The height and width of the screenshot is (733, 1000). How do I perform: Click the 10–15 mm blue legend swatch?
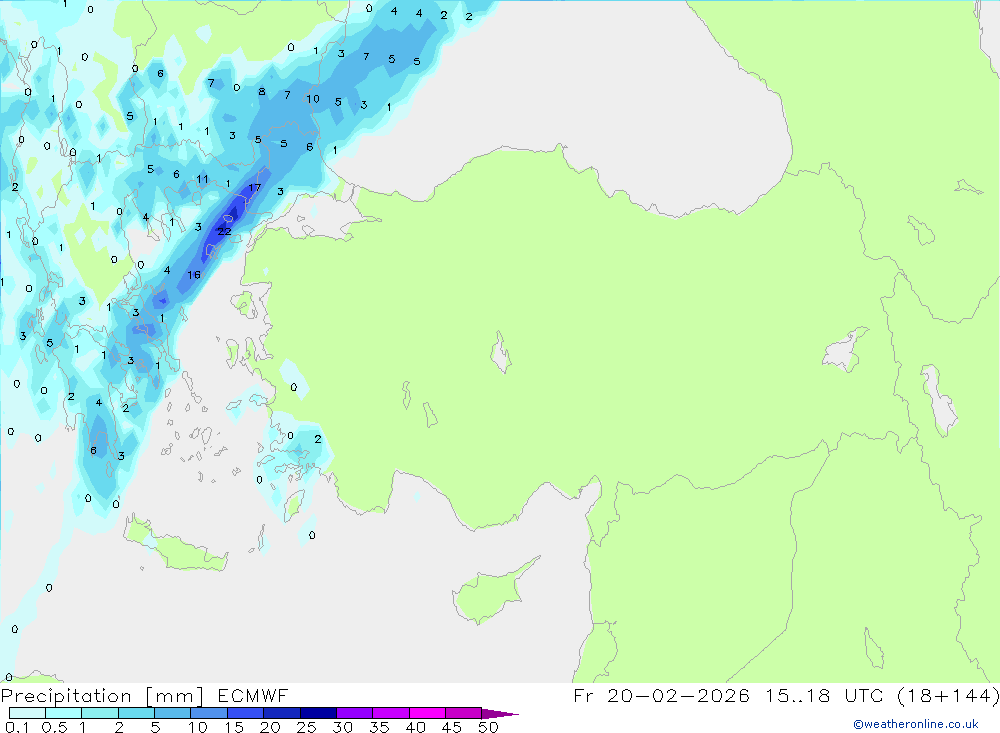pyautogui.click(x=209, y=713)
